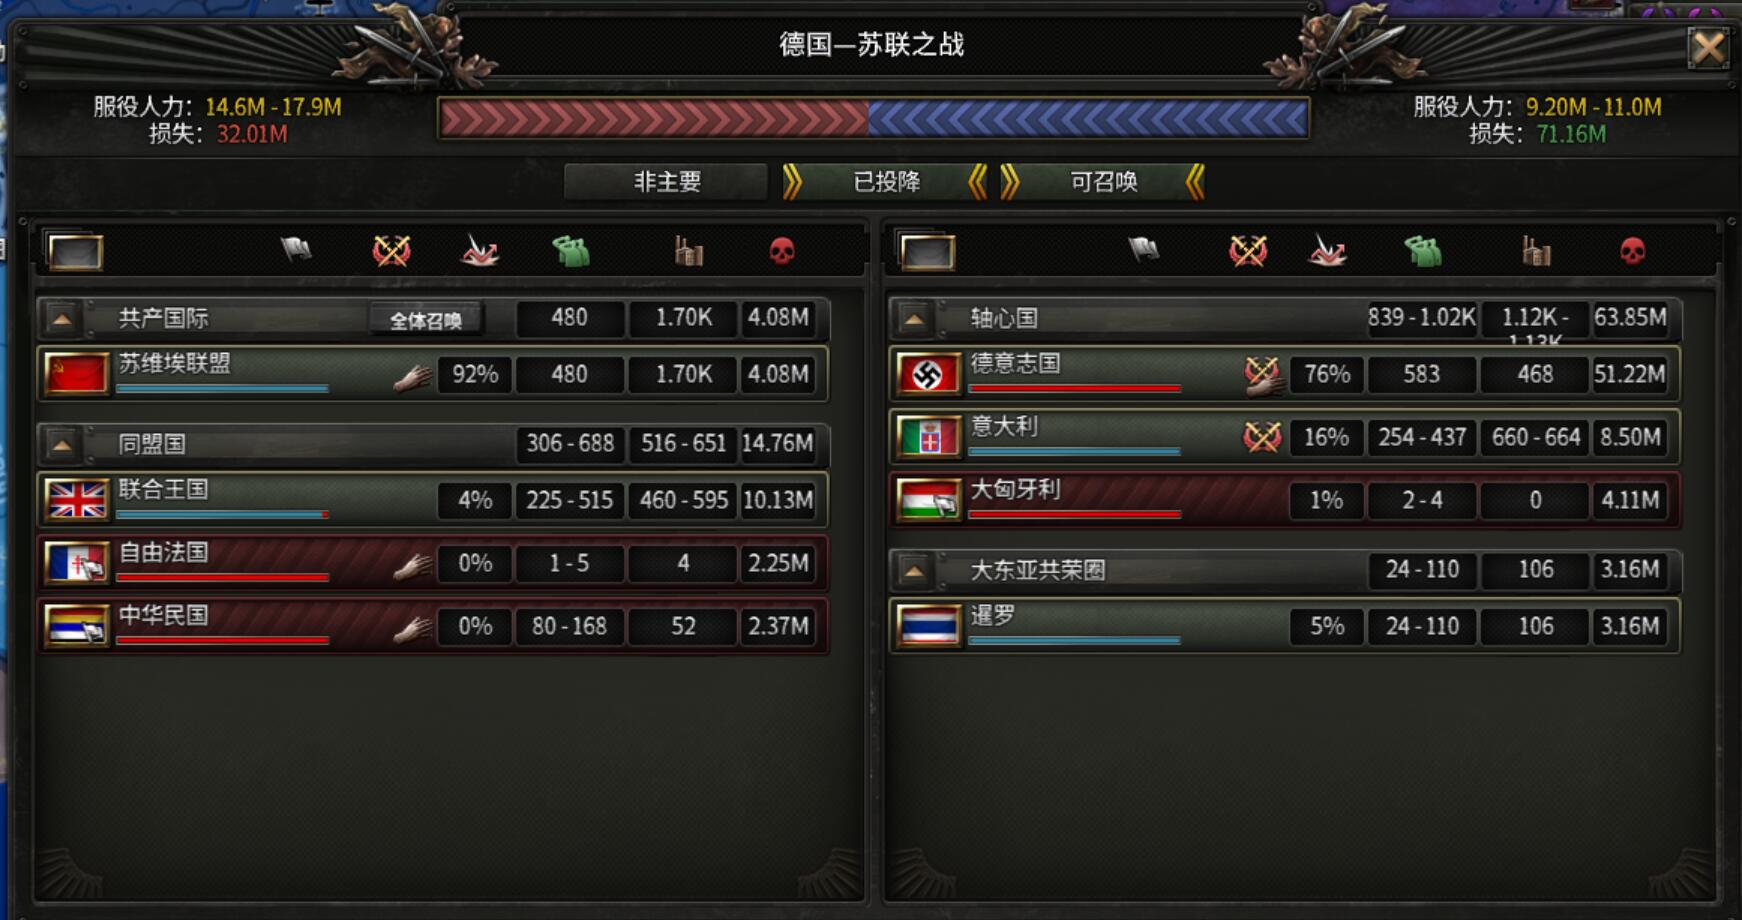
Task: Collapse the 轴心国 faction group
Action: (x=913, y=319)
